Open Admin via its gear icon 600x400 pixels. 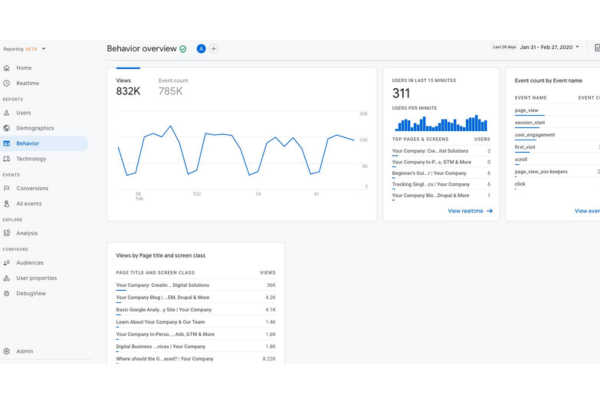(7, 351)
